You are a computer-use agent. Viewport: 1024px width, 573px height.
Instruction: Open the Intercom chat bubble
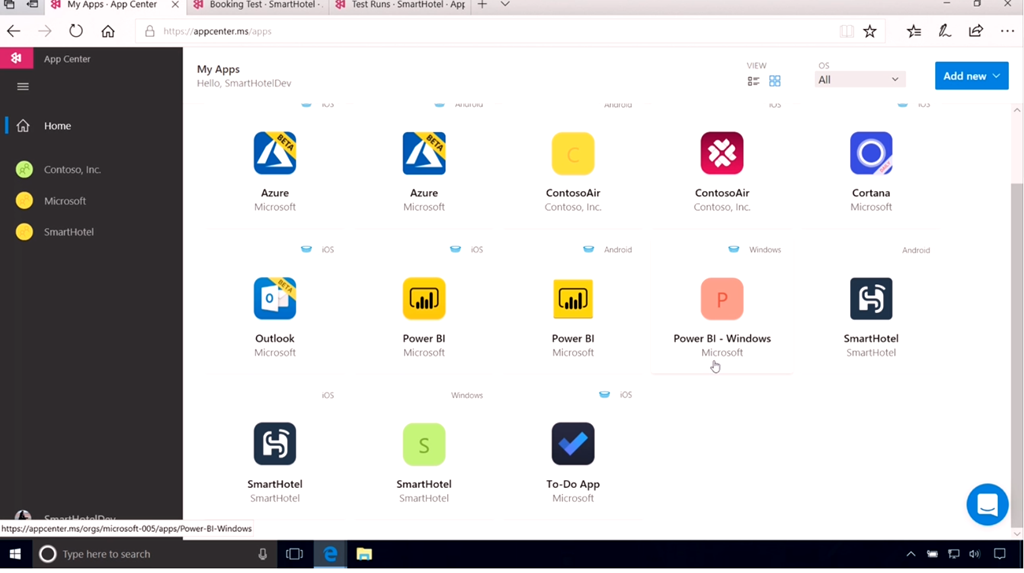tap(986, 505)
